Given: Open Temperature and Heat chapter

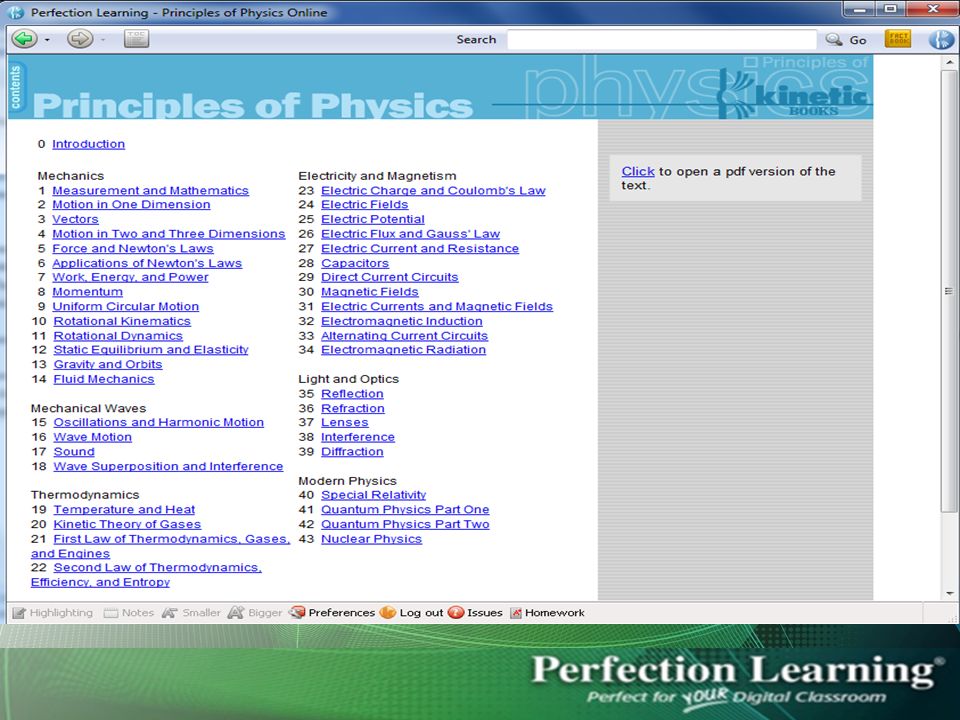Looking at the screenshot, I should point(124,509).
